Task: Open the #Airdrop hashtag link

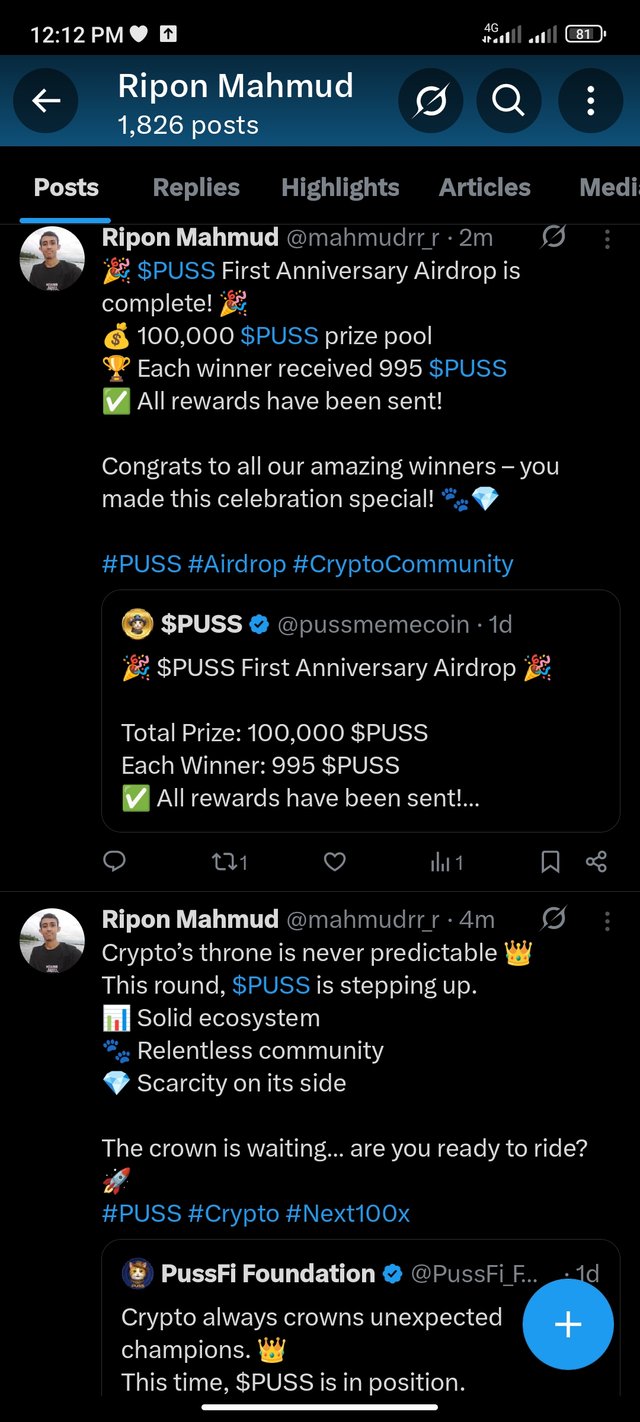Action: point(236,564)
